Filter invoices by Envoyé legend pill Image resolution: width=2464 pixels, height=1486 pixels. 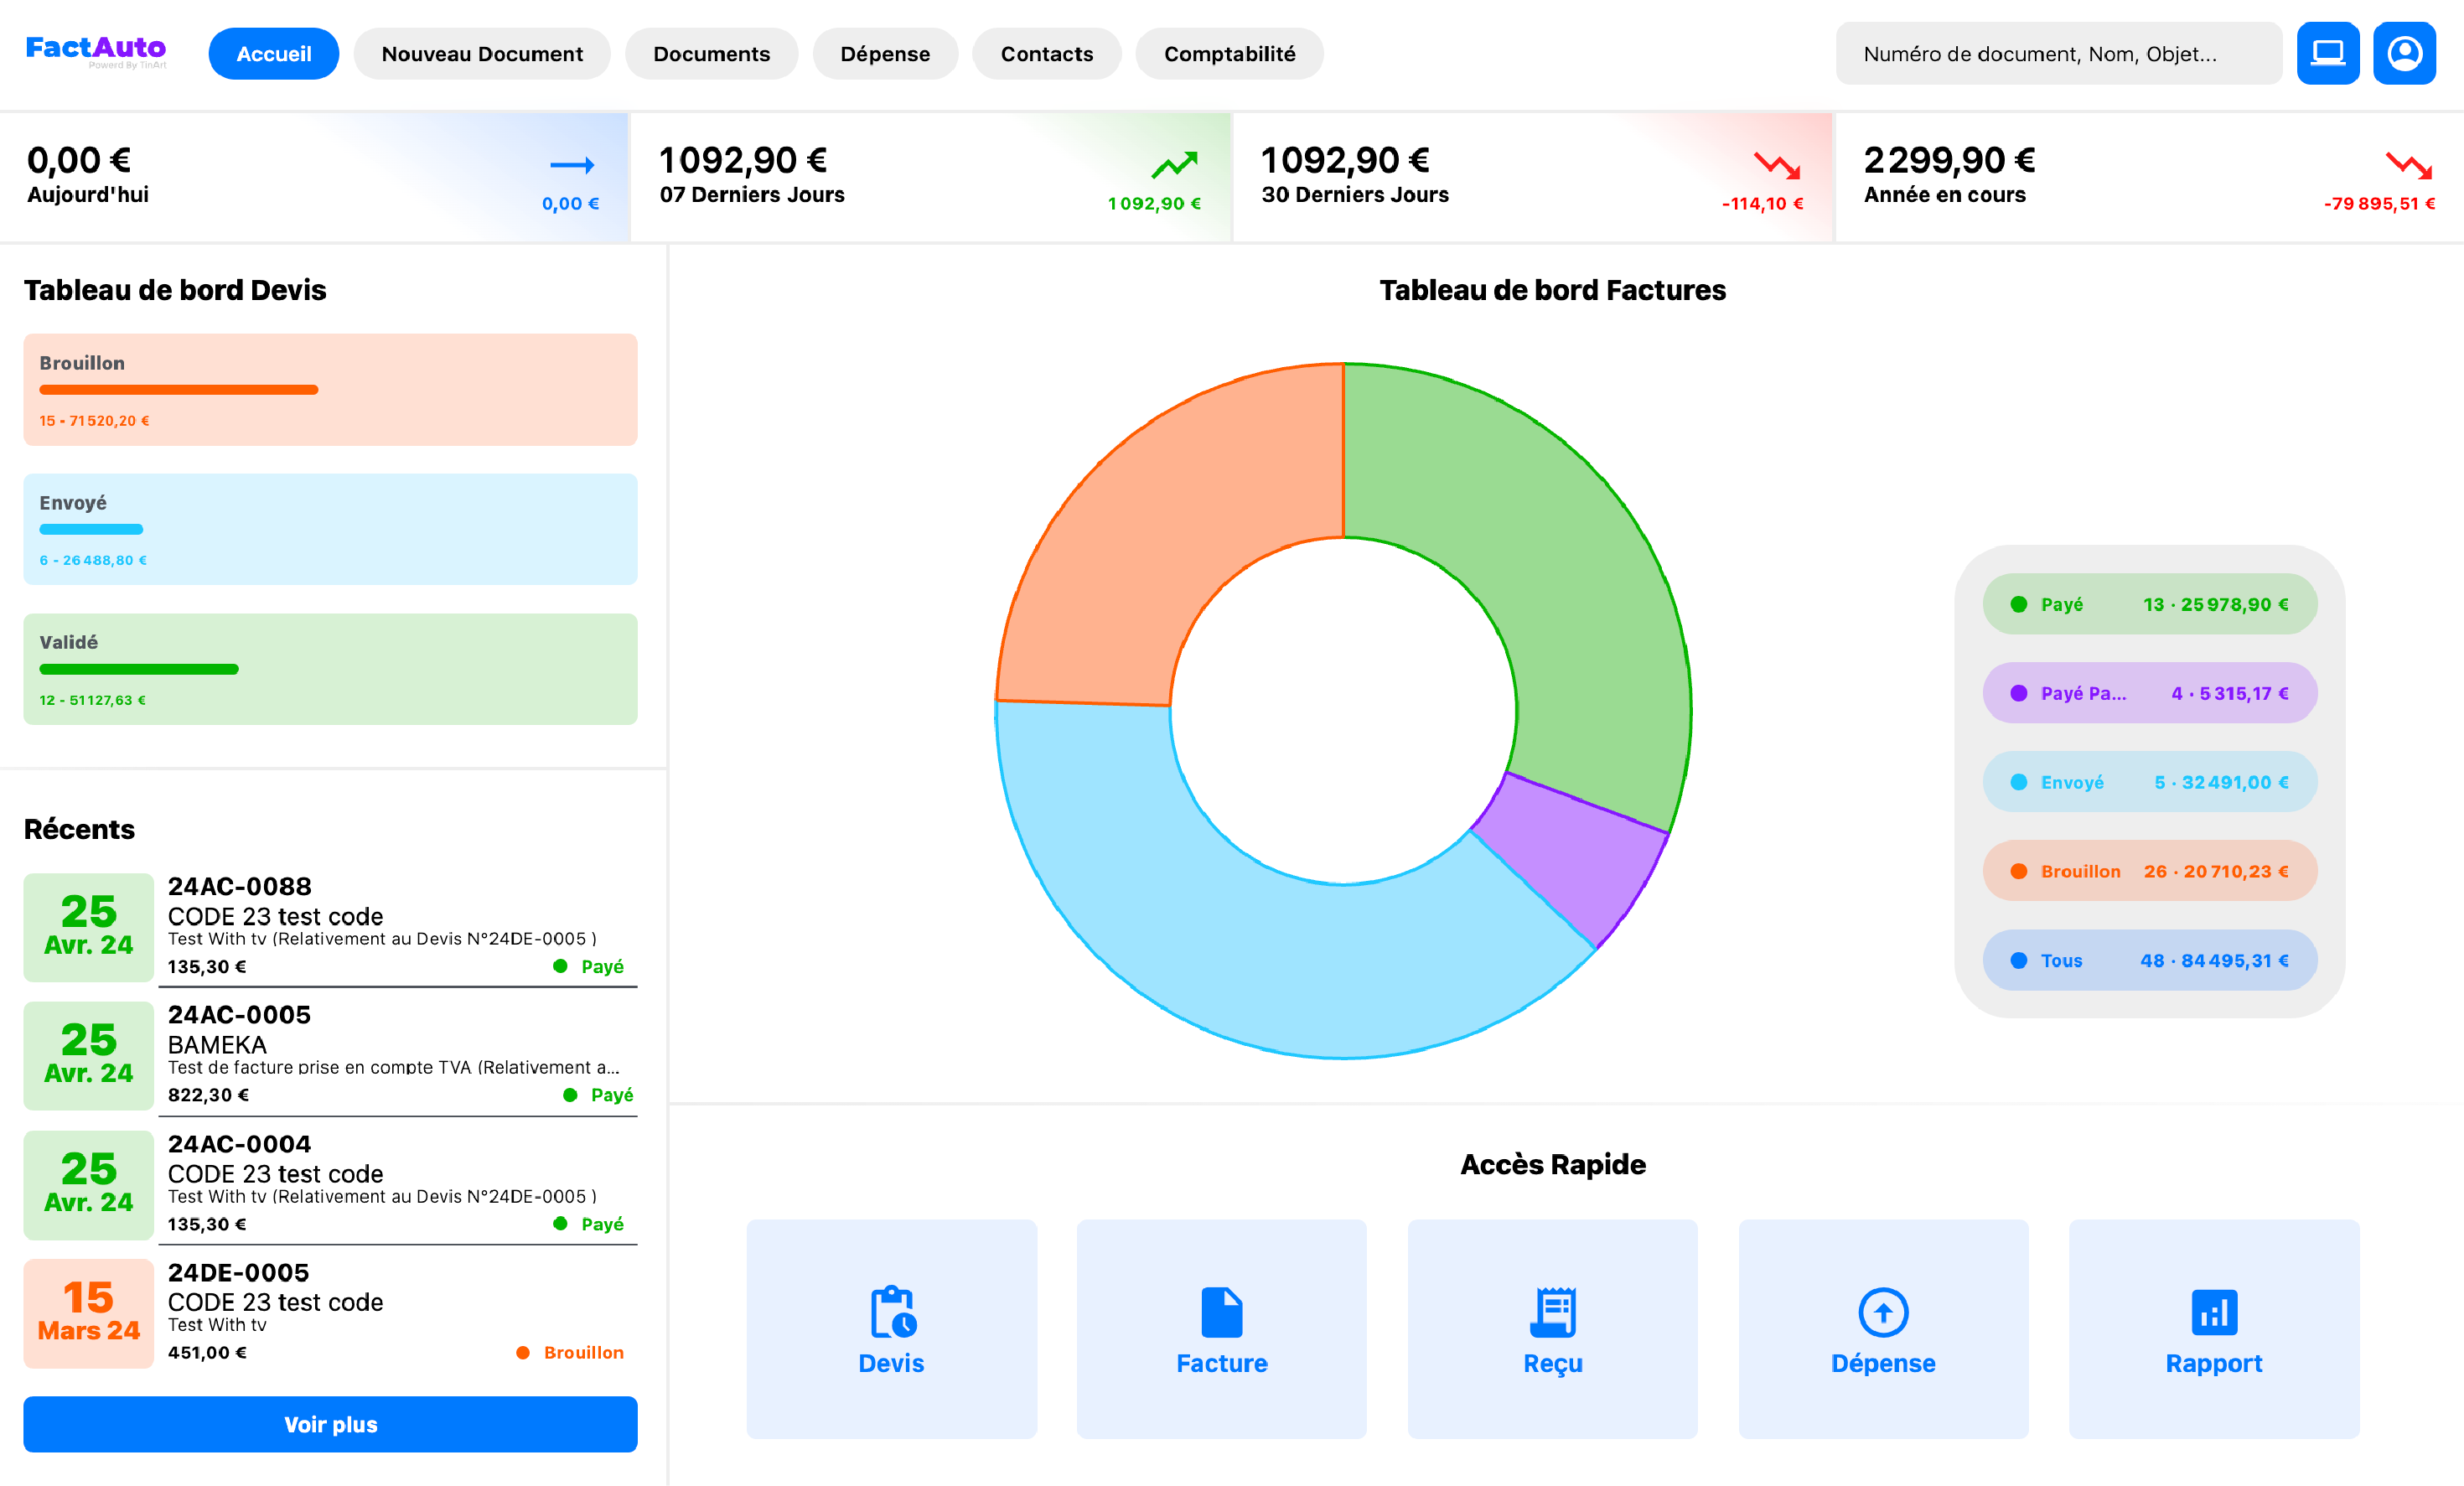click(x=2150, y=783)
